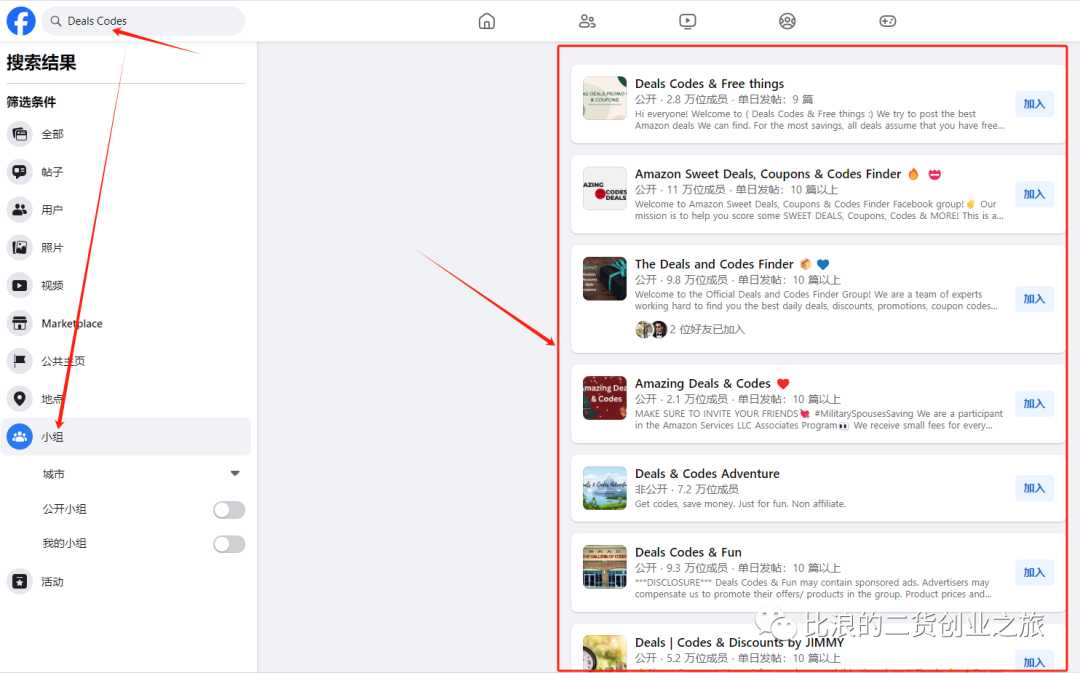Join Deals Codes & Fun group
Image resolution: width=1080 pixels, height=673 pixels.
[x=1034, y=572]
